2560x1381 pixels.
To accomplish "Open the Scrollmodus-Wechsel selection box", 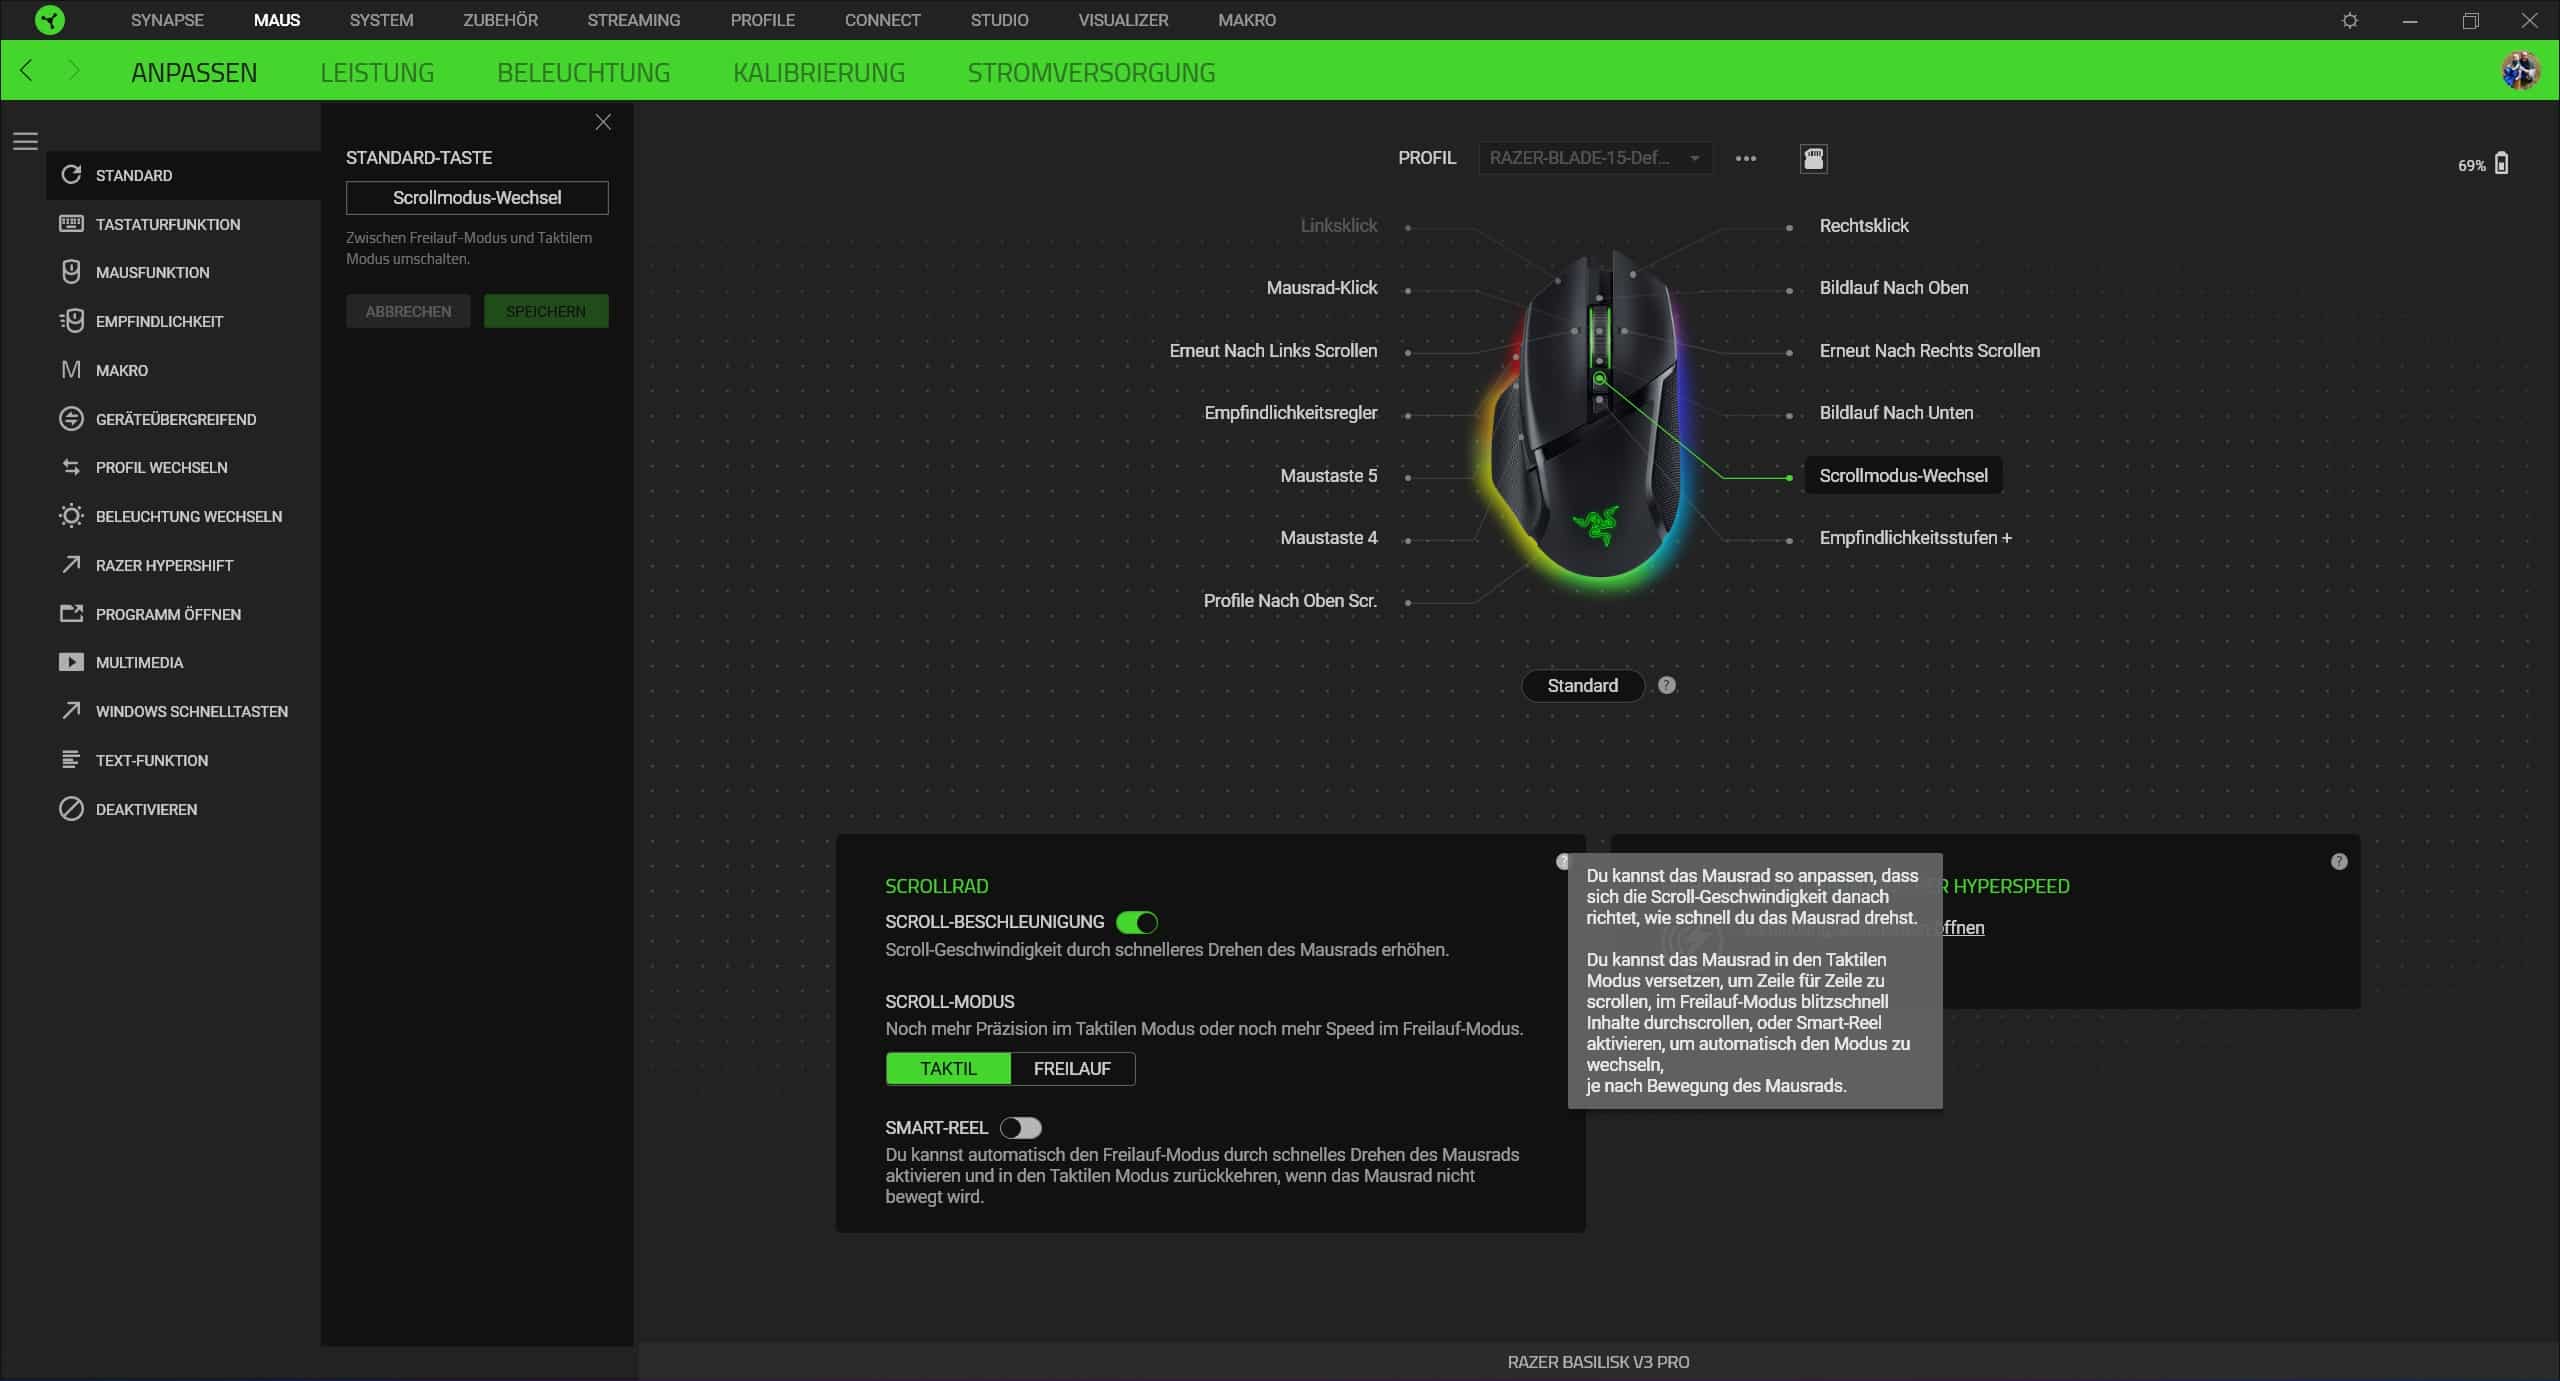I will (477, 198).
